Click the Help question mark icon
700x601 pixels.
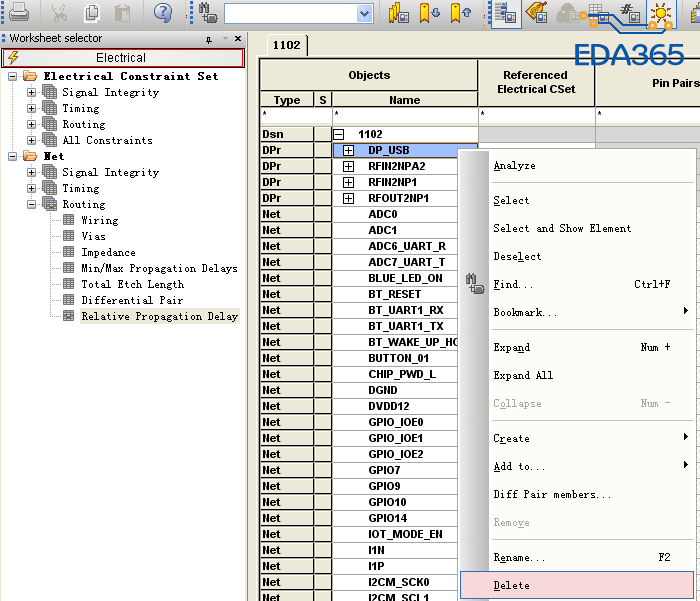pos(162,13)
